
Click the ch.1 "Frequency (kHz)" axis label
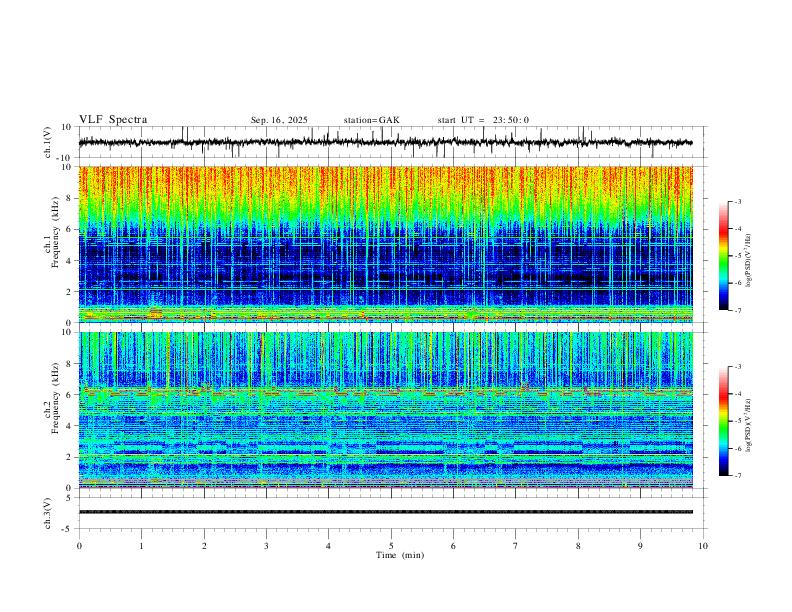(x=55, y=232)
